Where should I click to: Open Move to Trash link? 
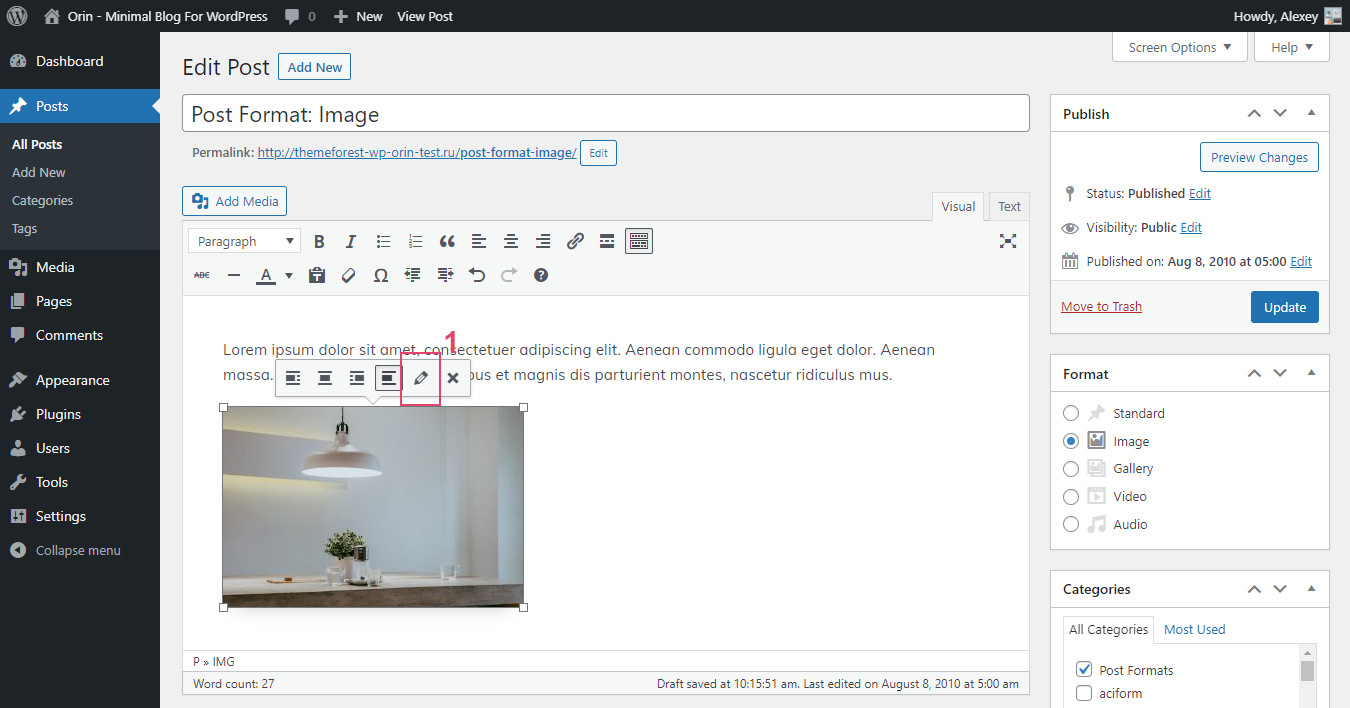point(1100,306)
